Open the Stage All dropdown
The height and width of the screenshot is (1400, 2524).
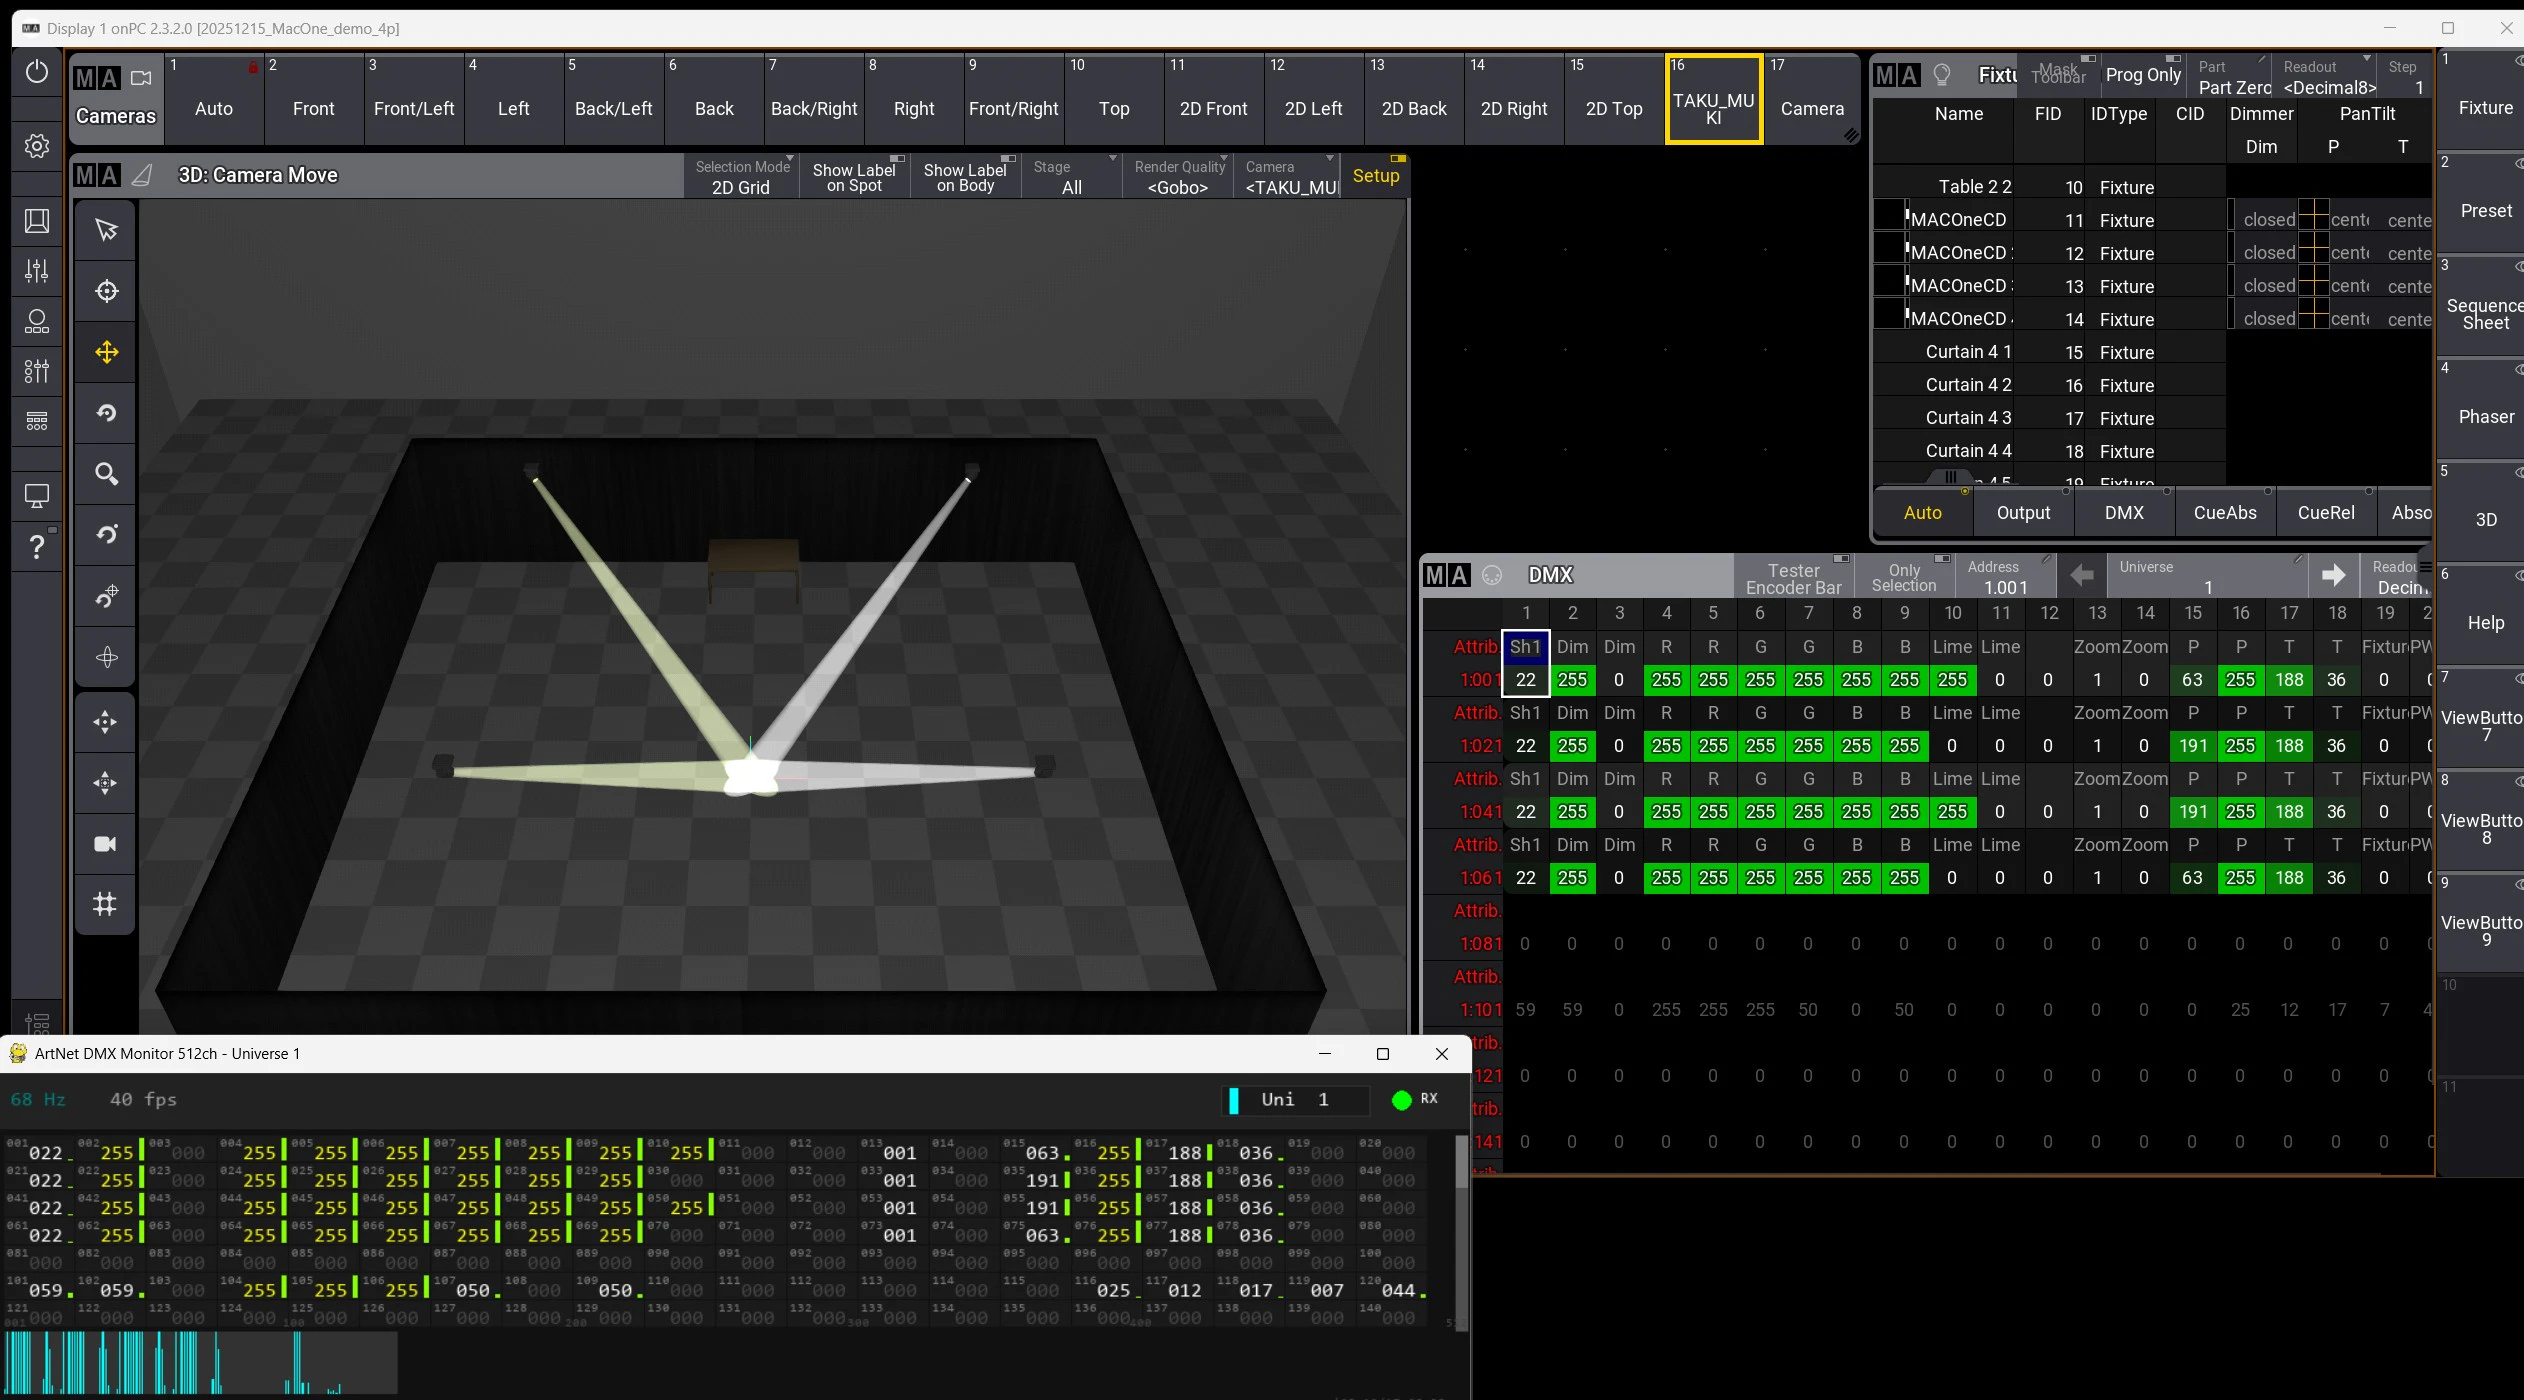pos(1074,176)
